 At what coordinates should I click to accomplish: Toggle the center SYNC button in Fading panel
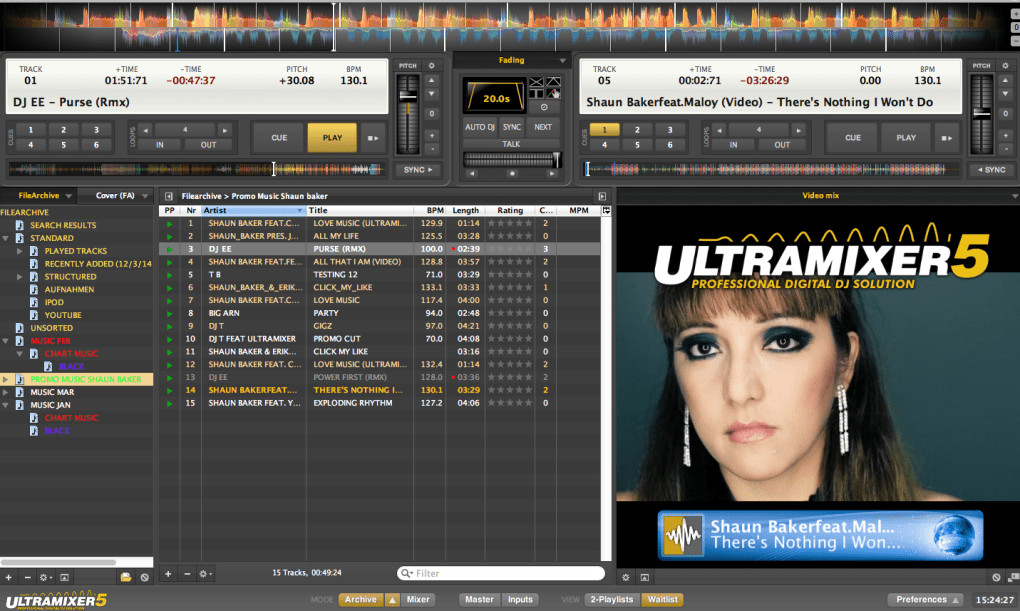click(x=512, y=128)
